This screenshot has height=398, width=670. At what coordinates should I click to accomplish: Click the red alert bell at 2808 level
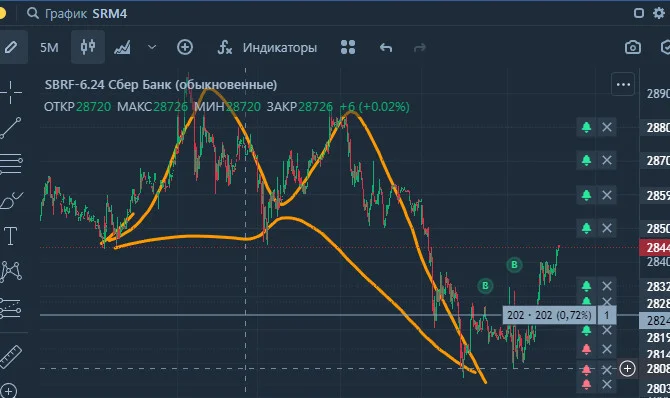(586, 369)
